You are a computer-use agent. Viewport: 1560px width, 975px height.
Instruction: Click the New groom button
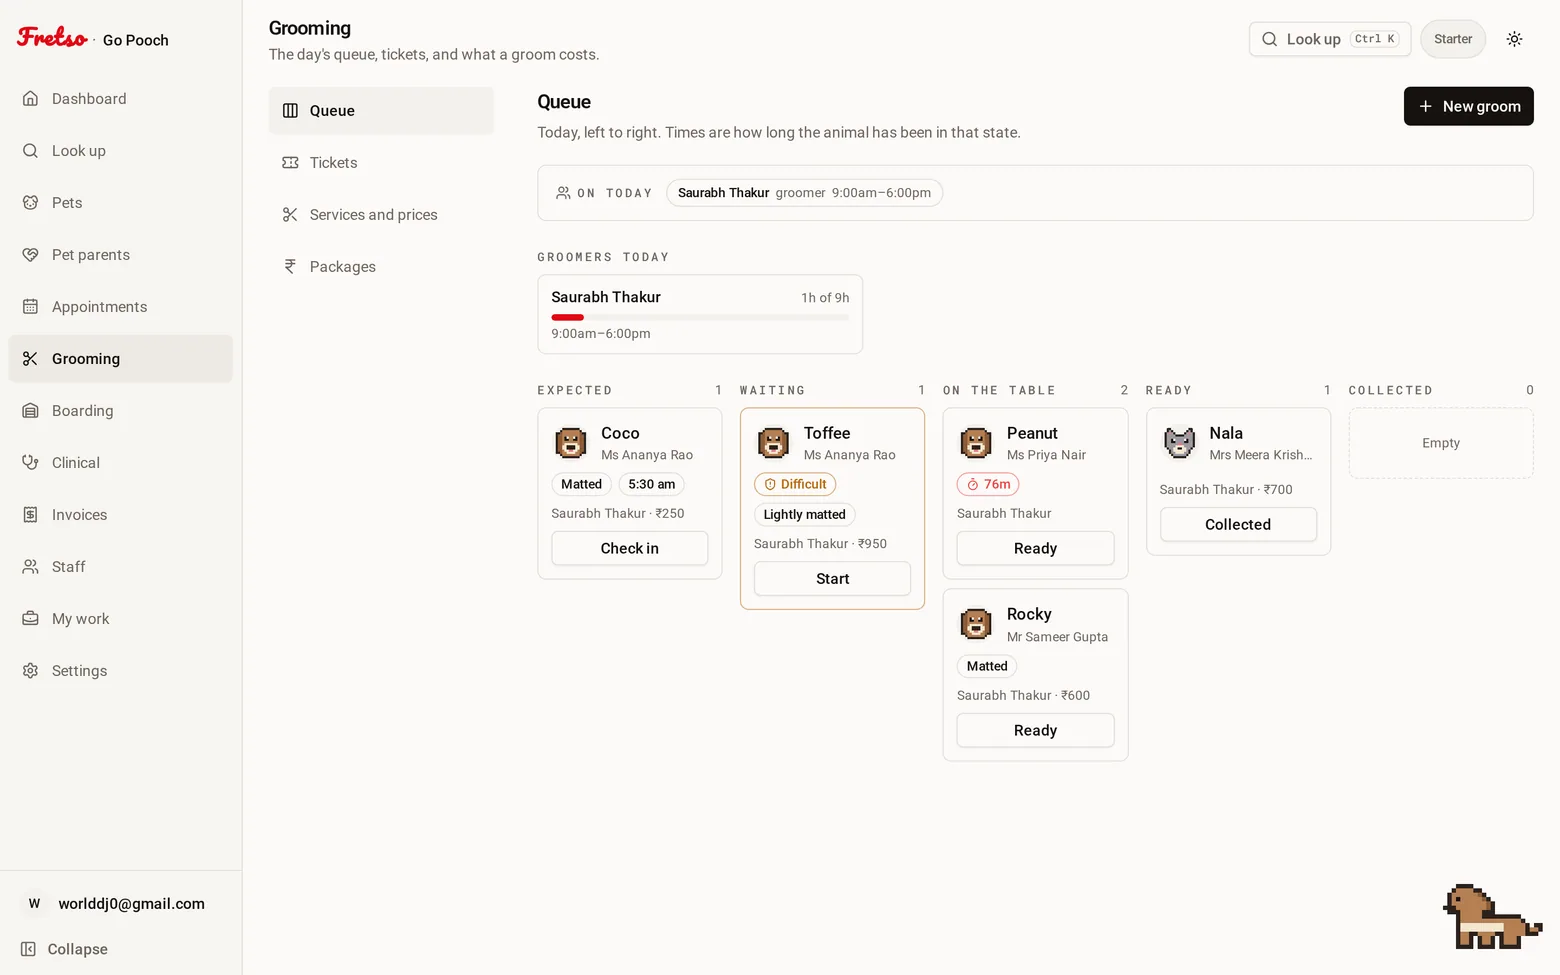click(x=1468, y=106)
